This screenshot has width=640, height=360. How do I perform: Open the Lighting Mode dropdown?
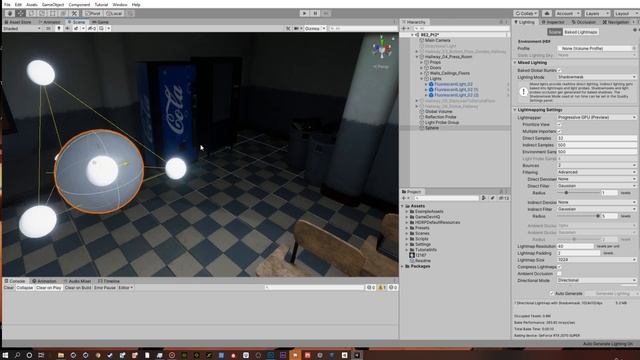[597, 77]
